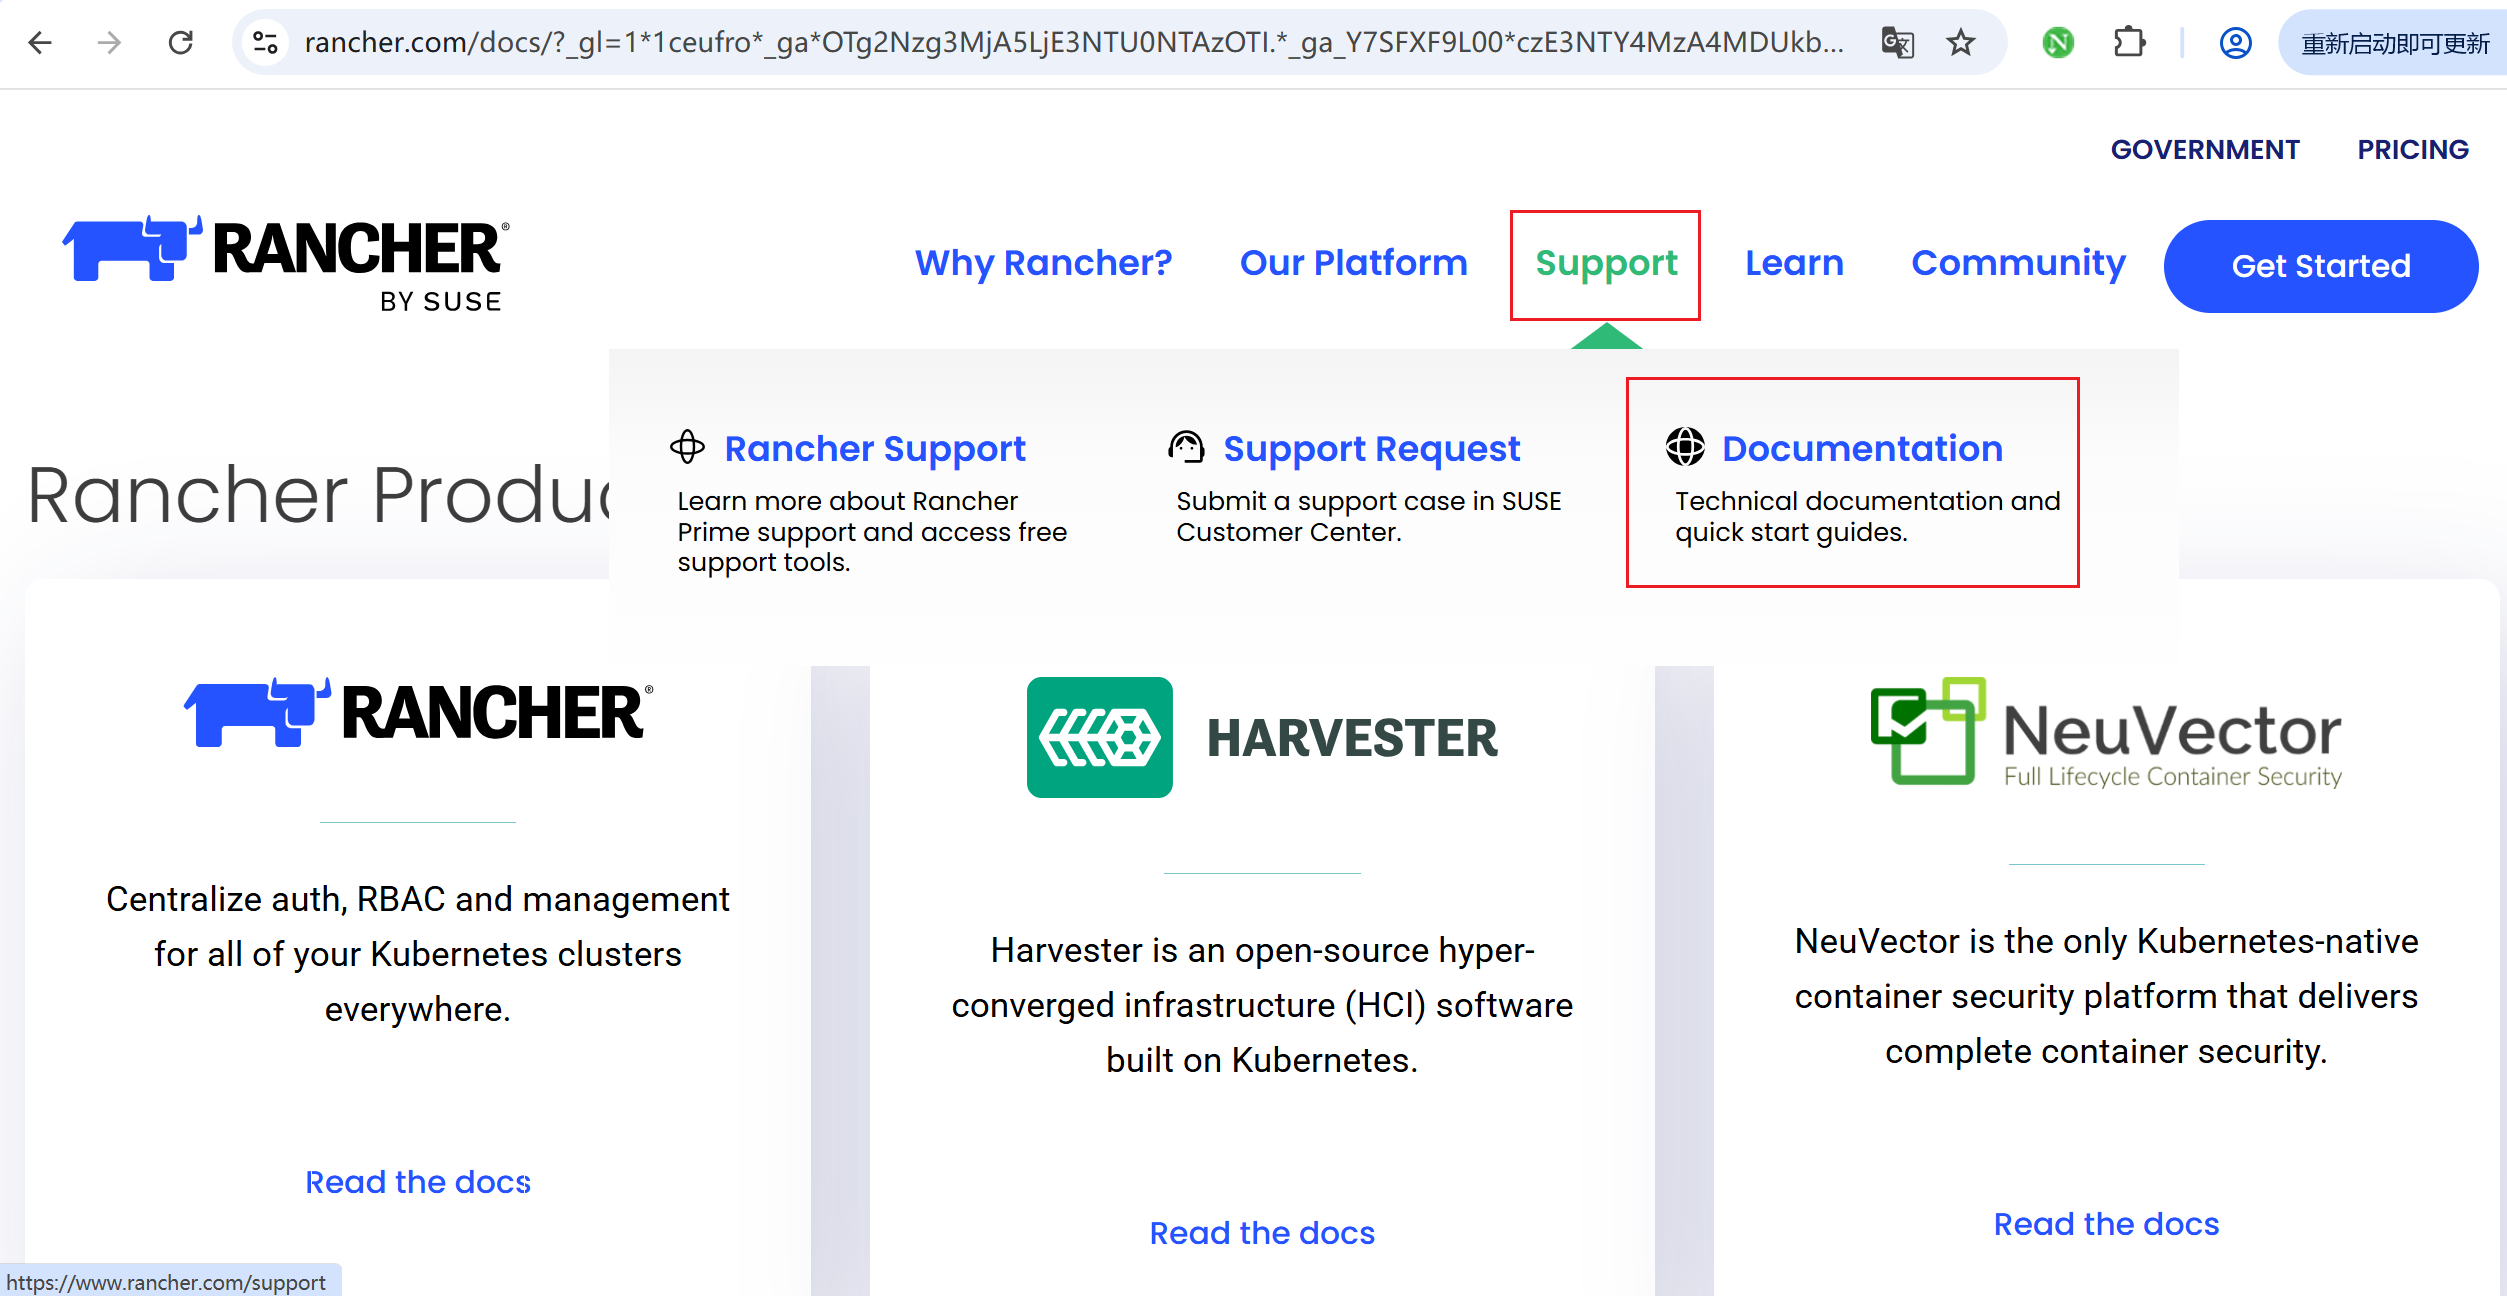Image resolution: width=2507 pixels, height=1296 pixels.
Task: Click the restart to update Chrome button
Action: pyautogui.click(x=2393, y=43)
